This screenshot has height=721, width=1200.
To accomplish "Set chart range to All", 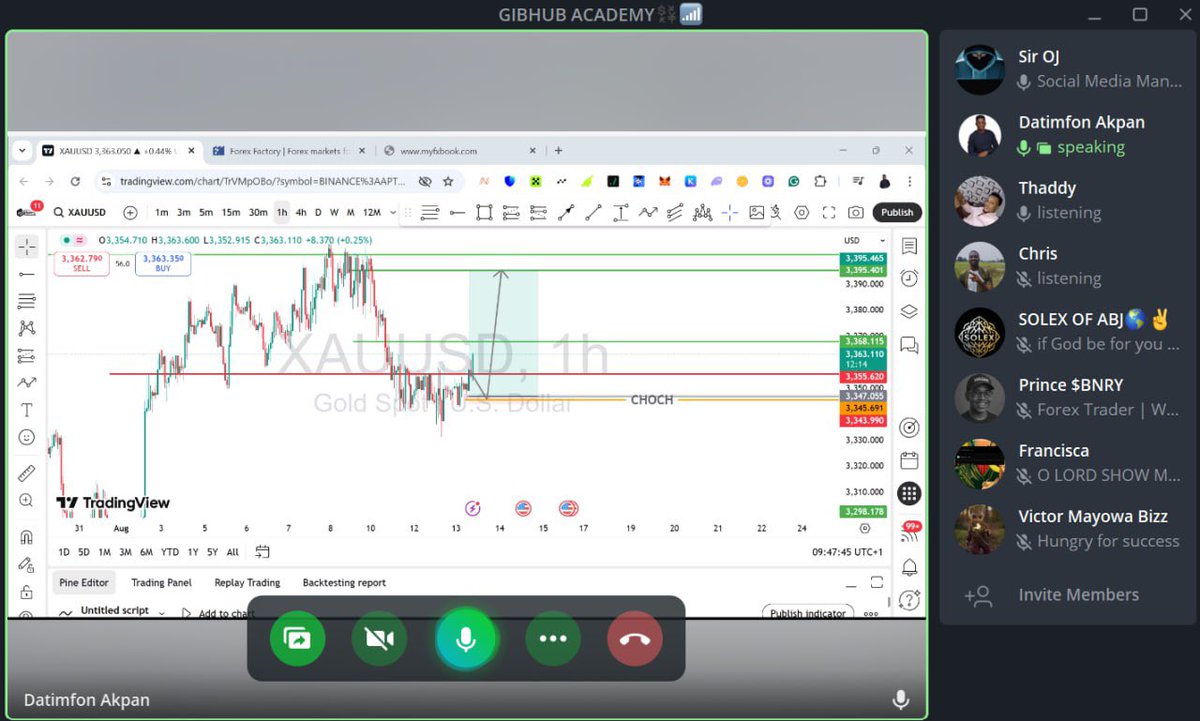I will pyautogui.click(x=233, y=552).
